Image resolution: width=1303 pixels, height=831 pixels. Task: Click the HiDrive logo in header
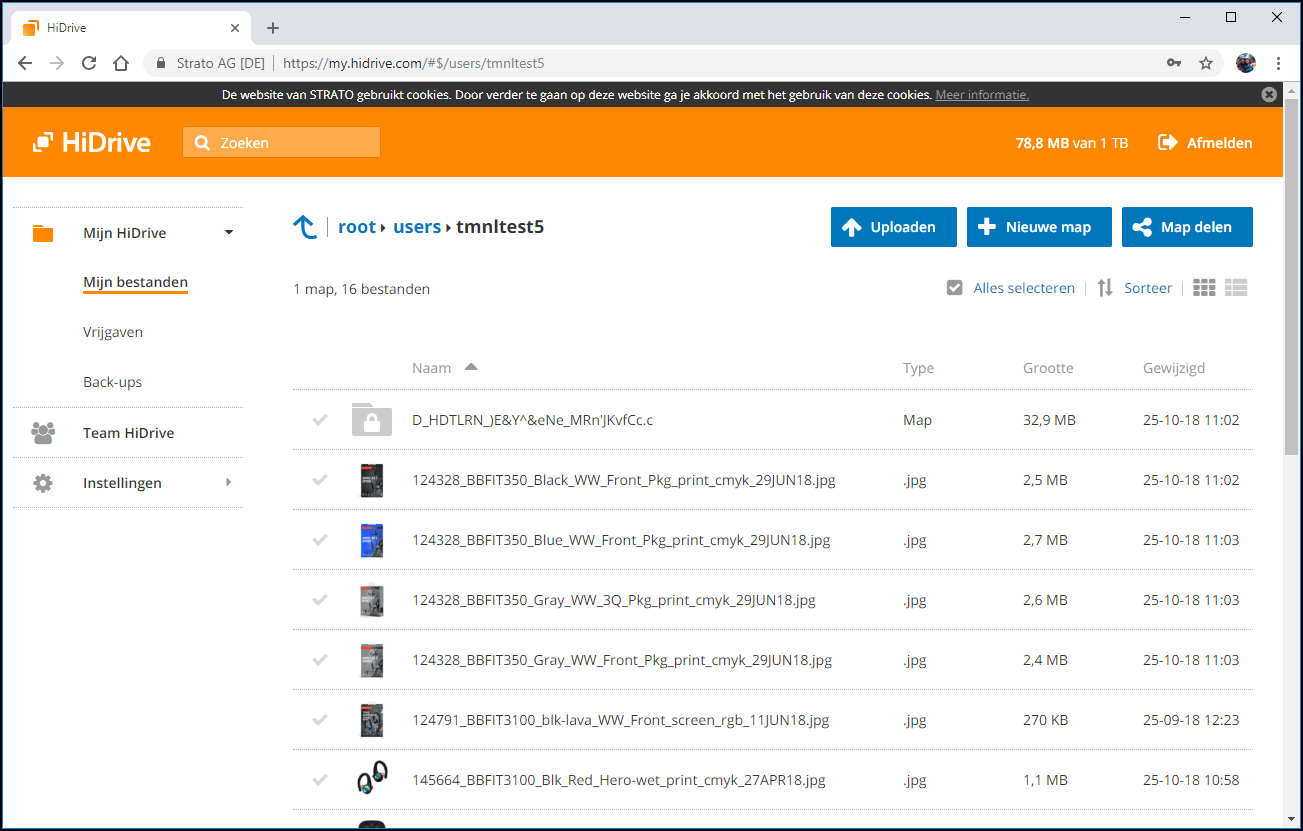[91, 143]
